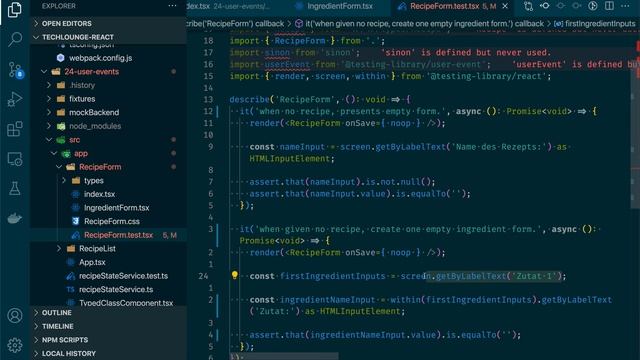The width and height of the screenshot is (640, 360).
Task: Click the red error marker in overview ruler
Action: pyautogui.click(x=637, y=46)
